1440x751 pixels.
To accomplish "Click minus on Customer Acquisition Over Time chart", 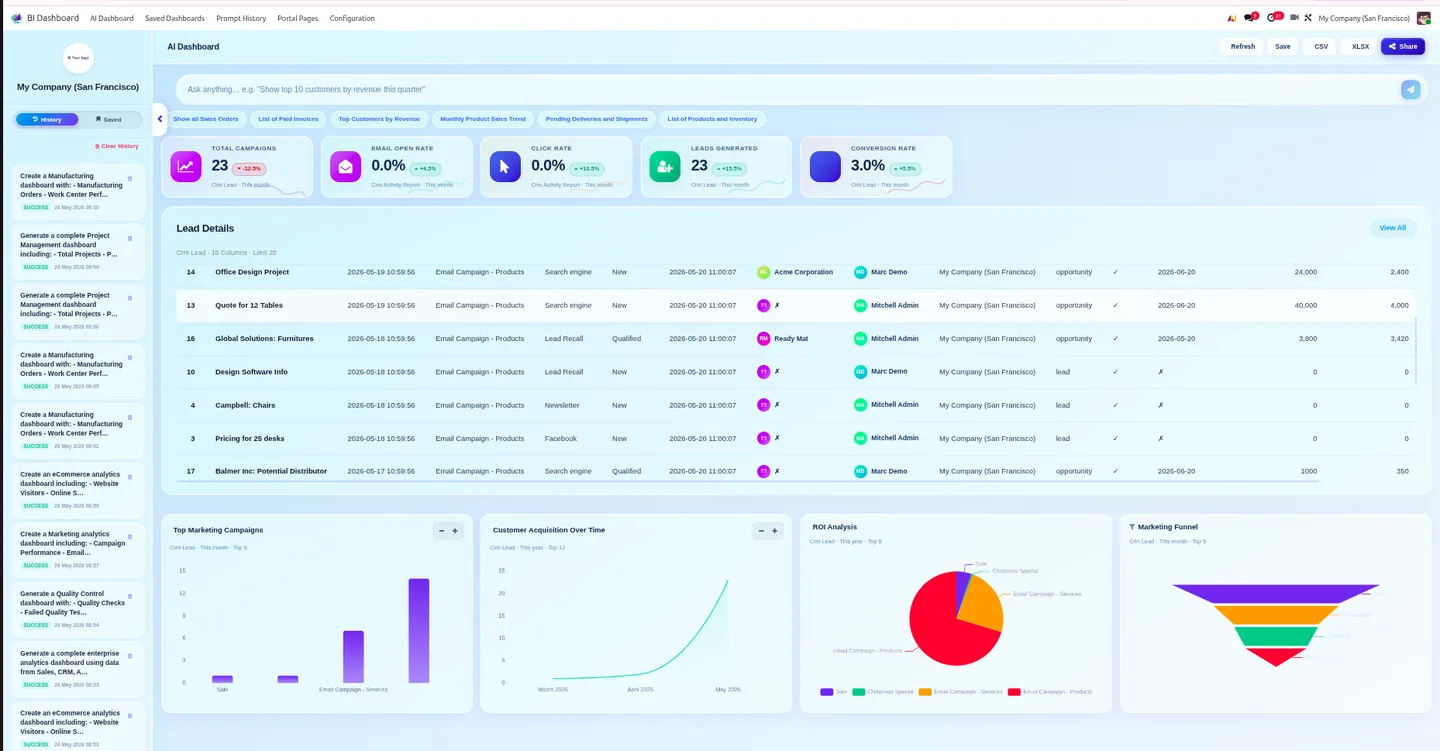I will click(761, 531).
